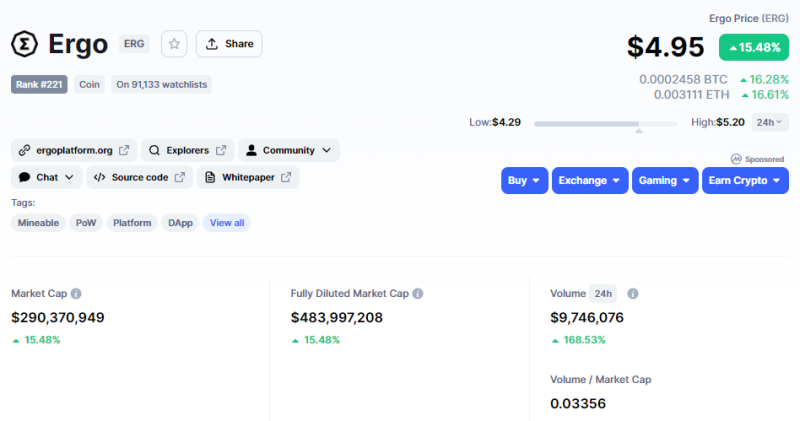The image size is (800, 421).
Task: Open the Source code link
Action: [x=139, y=177]
